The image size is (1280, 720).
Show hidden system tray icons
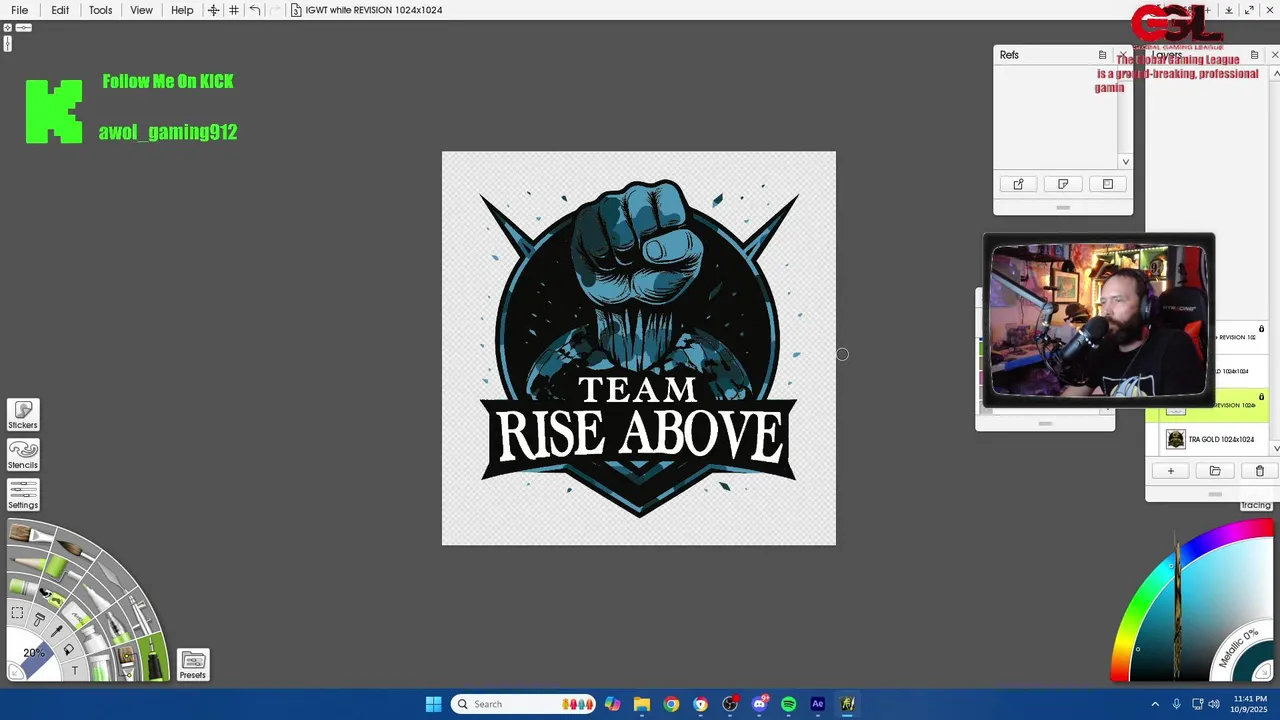(x=1155, y=704)
